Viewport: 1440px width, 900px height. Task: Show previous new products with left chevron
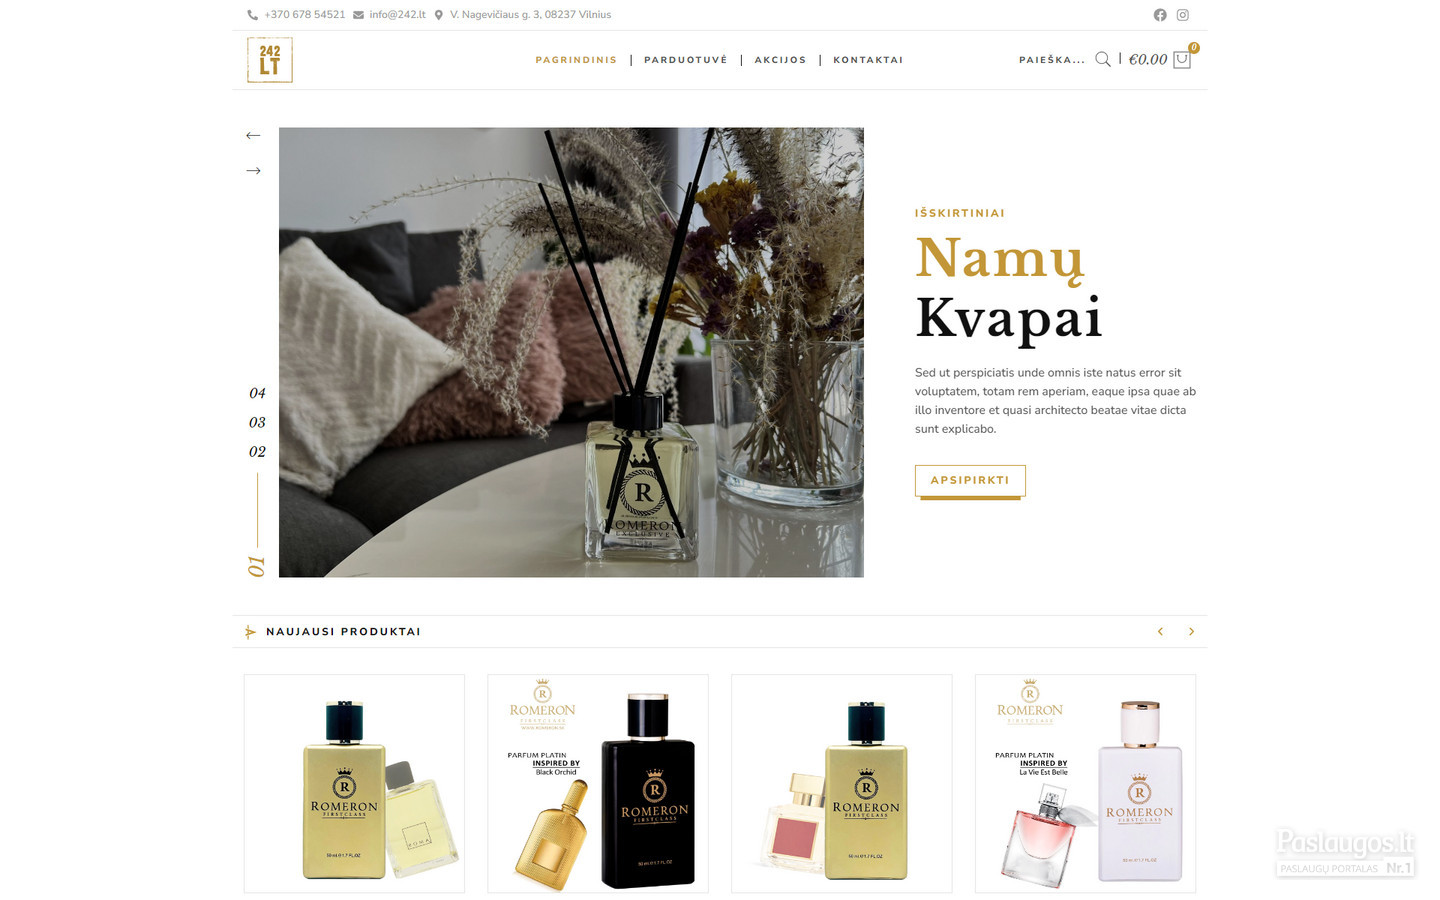(1160, 632)
